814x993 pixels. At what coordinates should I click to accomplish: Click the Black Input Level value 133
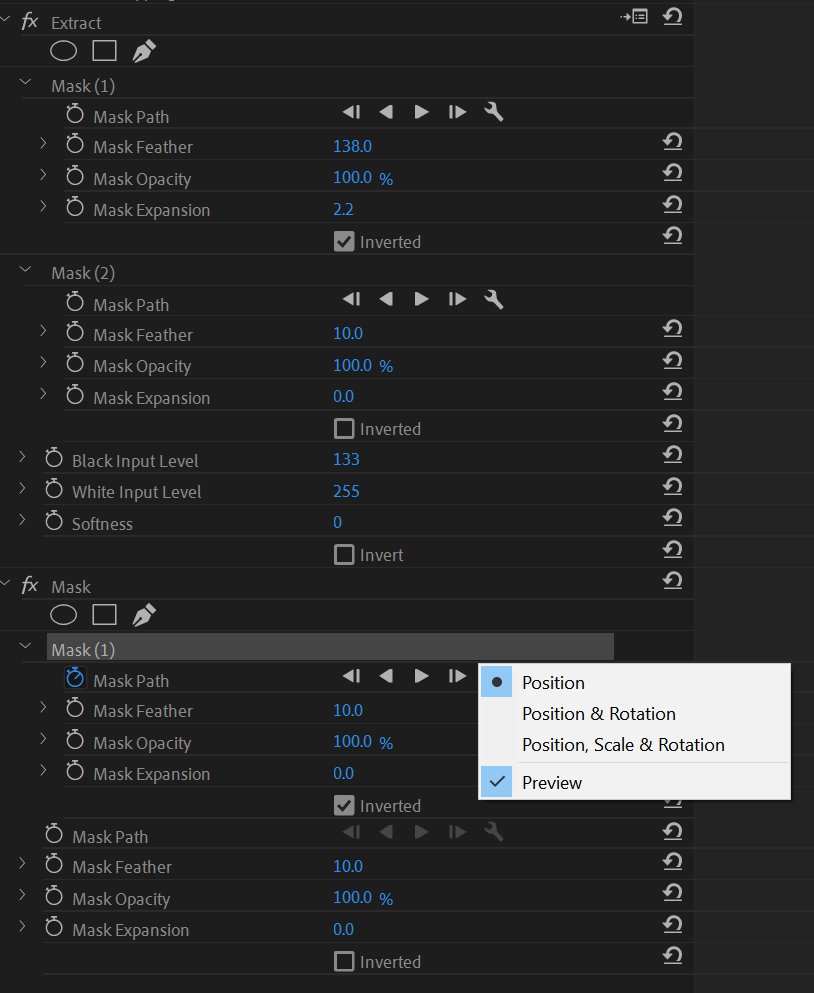tap(345, 459)
